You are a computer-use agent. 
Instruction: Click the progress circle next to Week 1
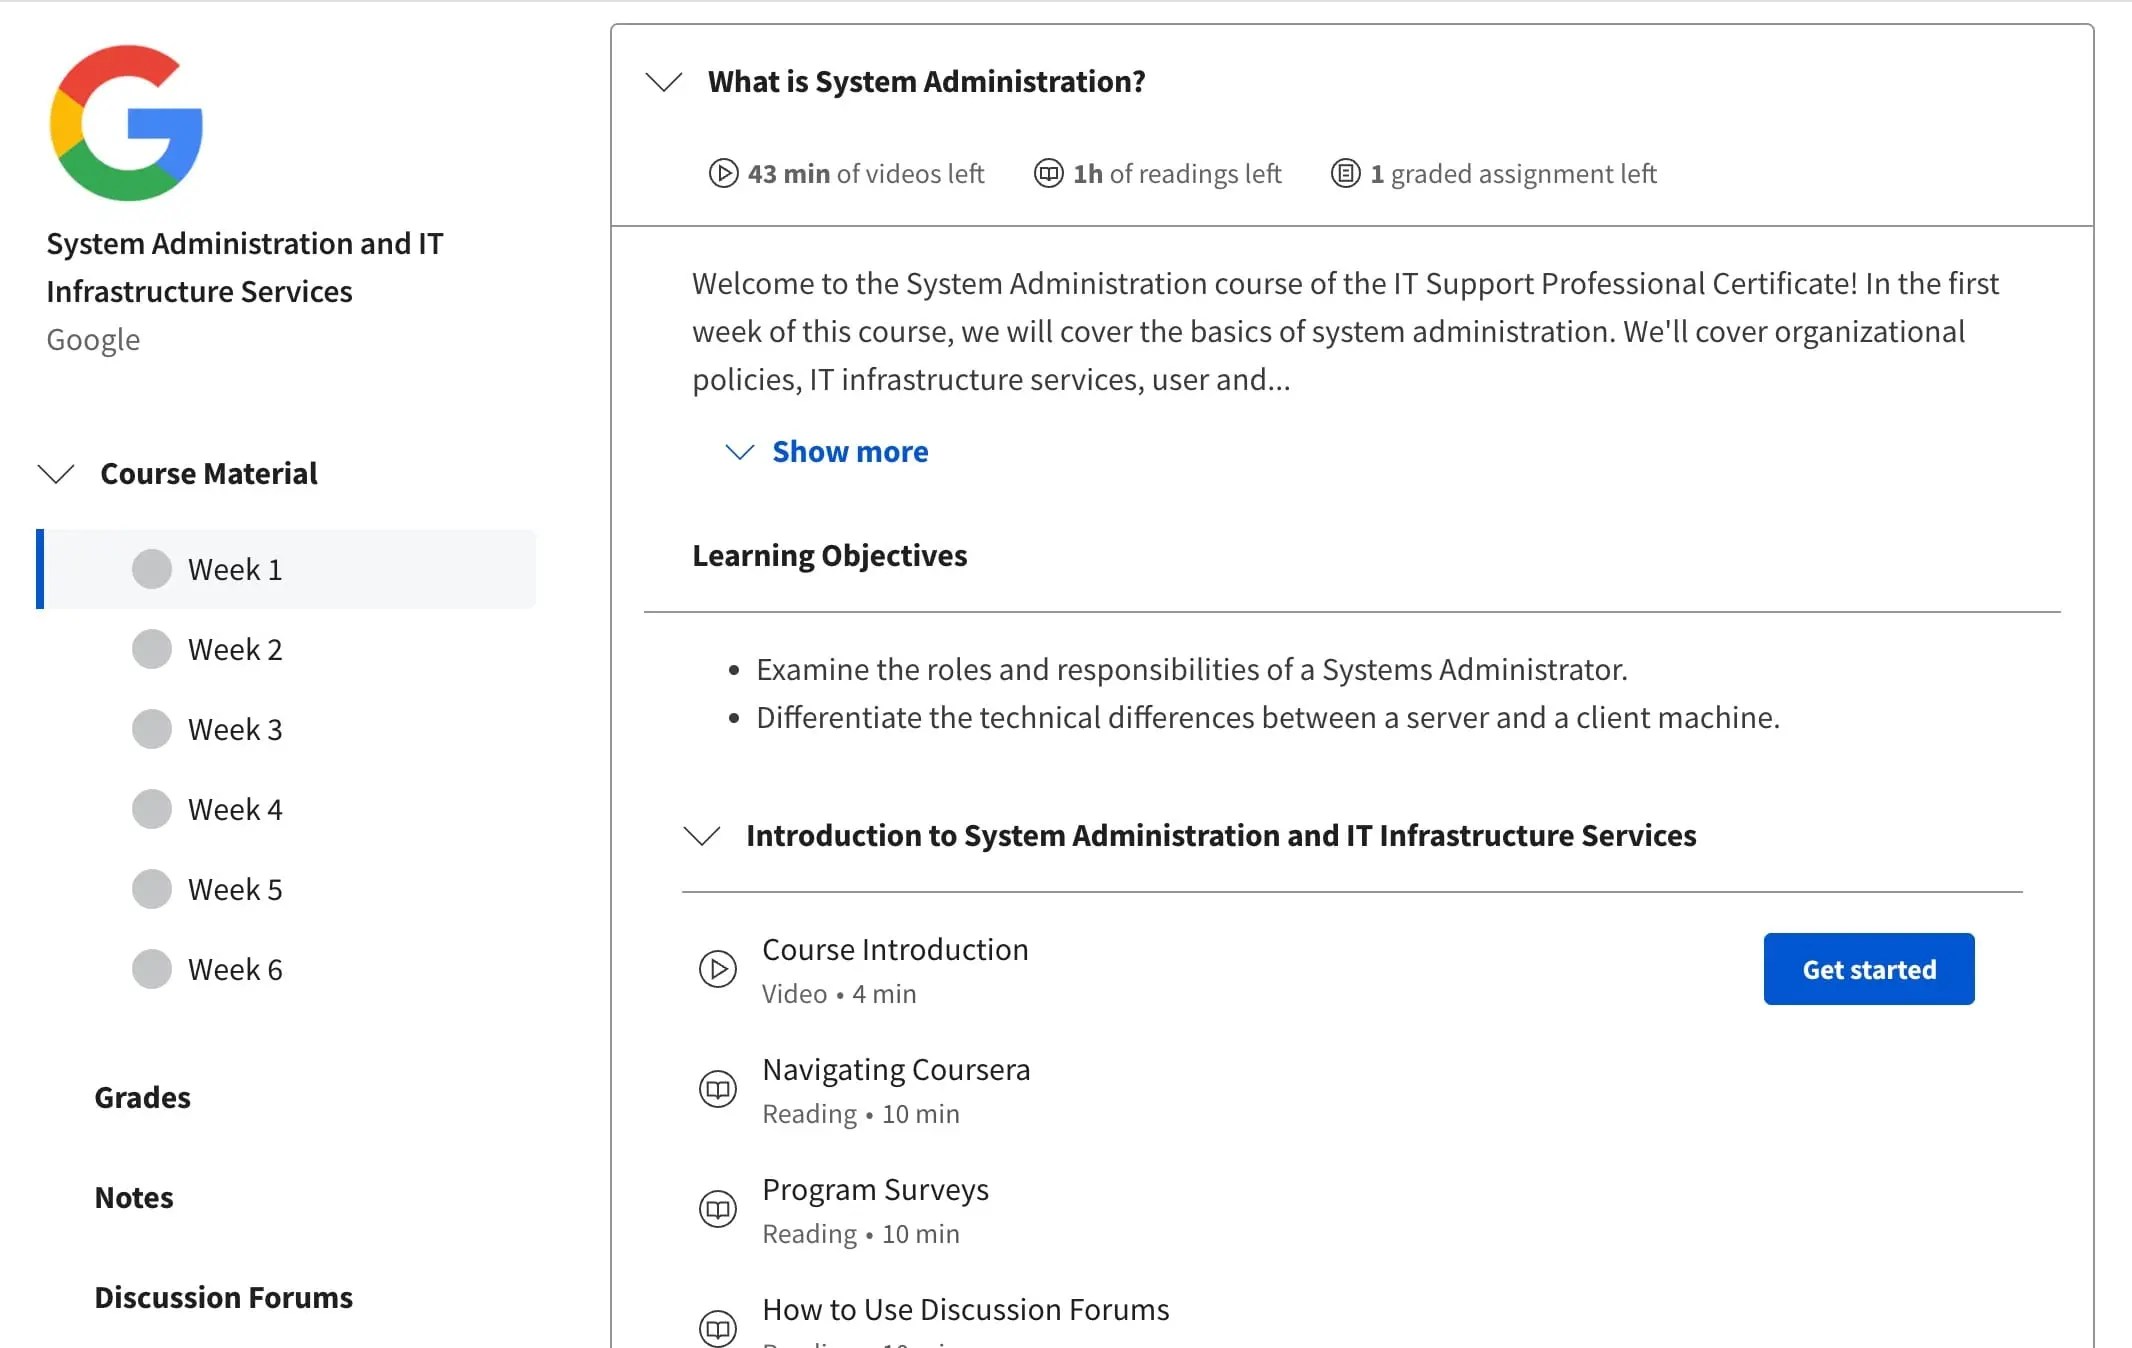point(152,568)
